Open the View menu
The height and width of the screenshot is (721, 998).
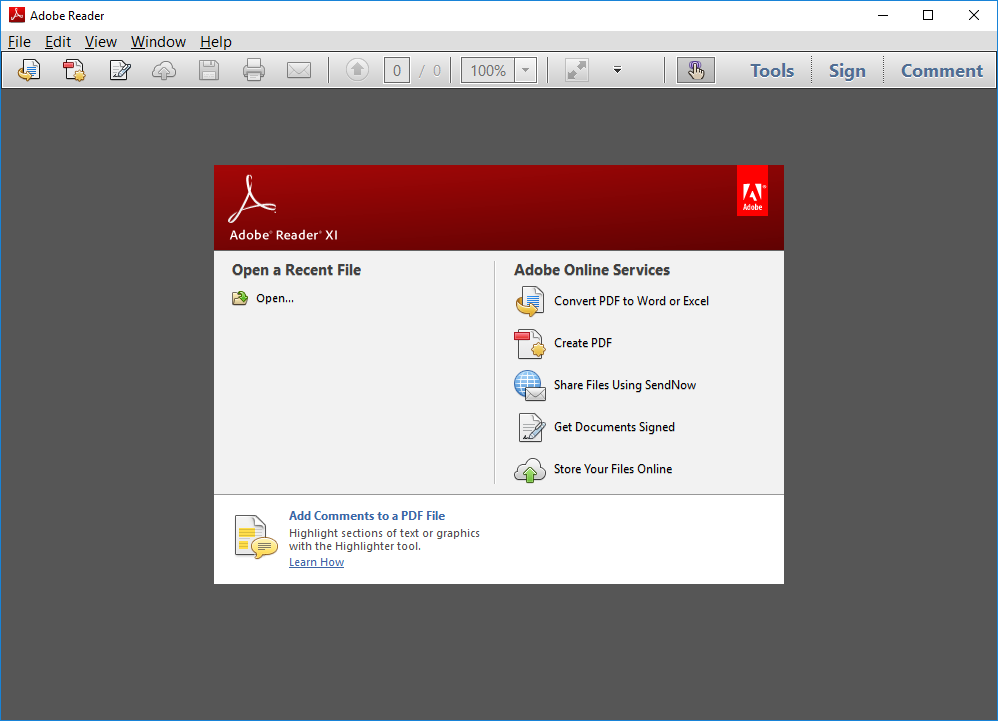click(101, 42)
